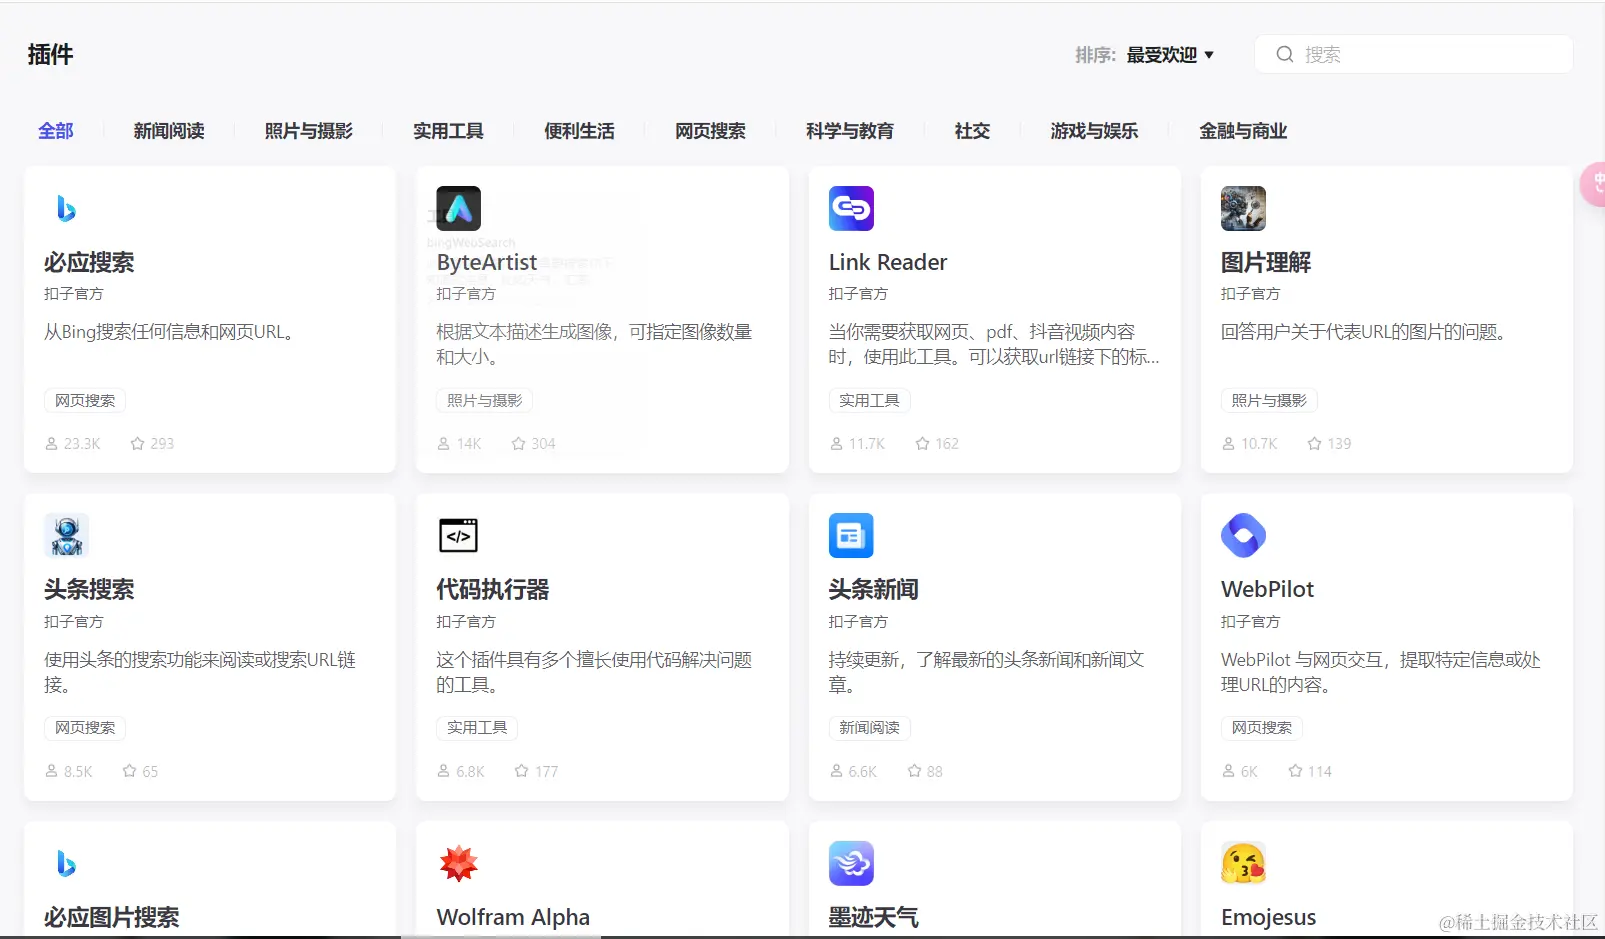1605x939 pixels.
Task: Go to the 便利生活 tab
Action: [x=579, y=131]
